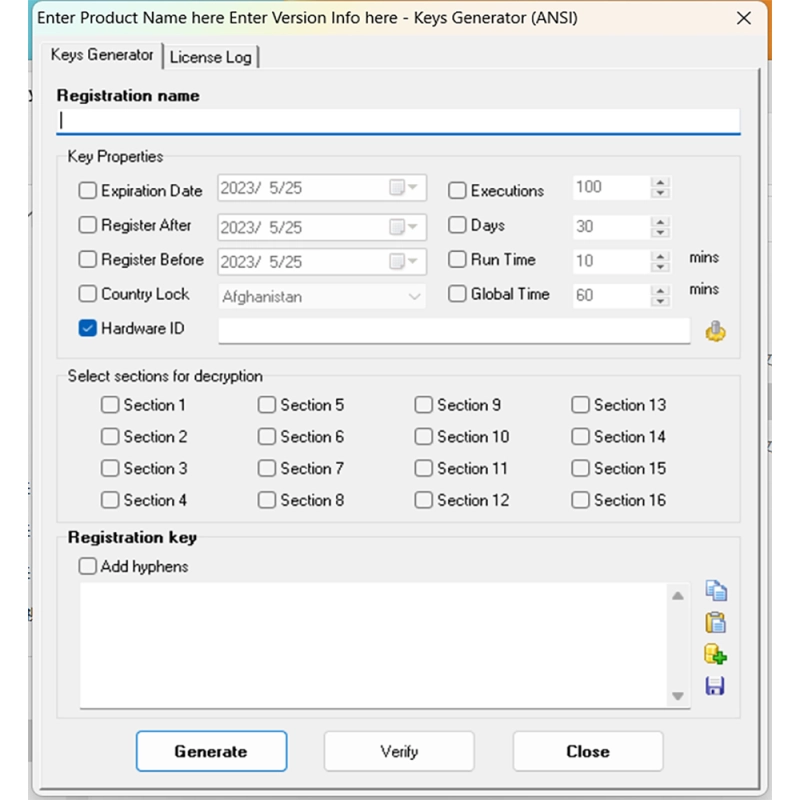This screenshot has height=800, width=800.
Task: Enable Add hyphens for the key
Action: [87, 566]
